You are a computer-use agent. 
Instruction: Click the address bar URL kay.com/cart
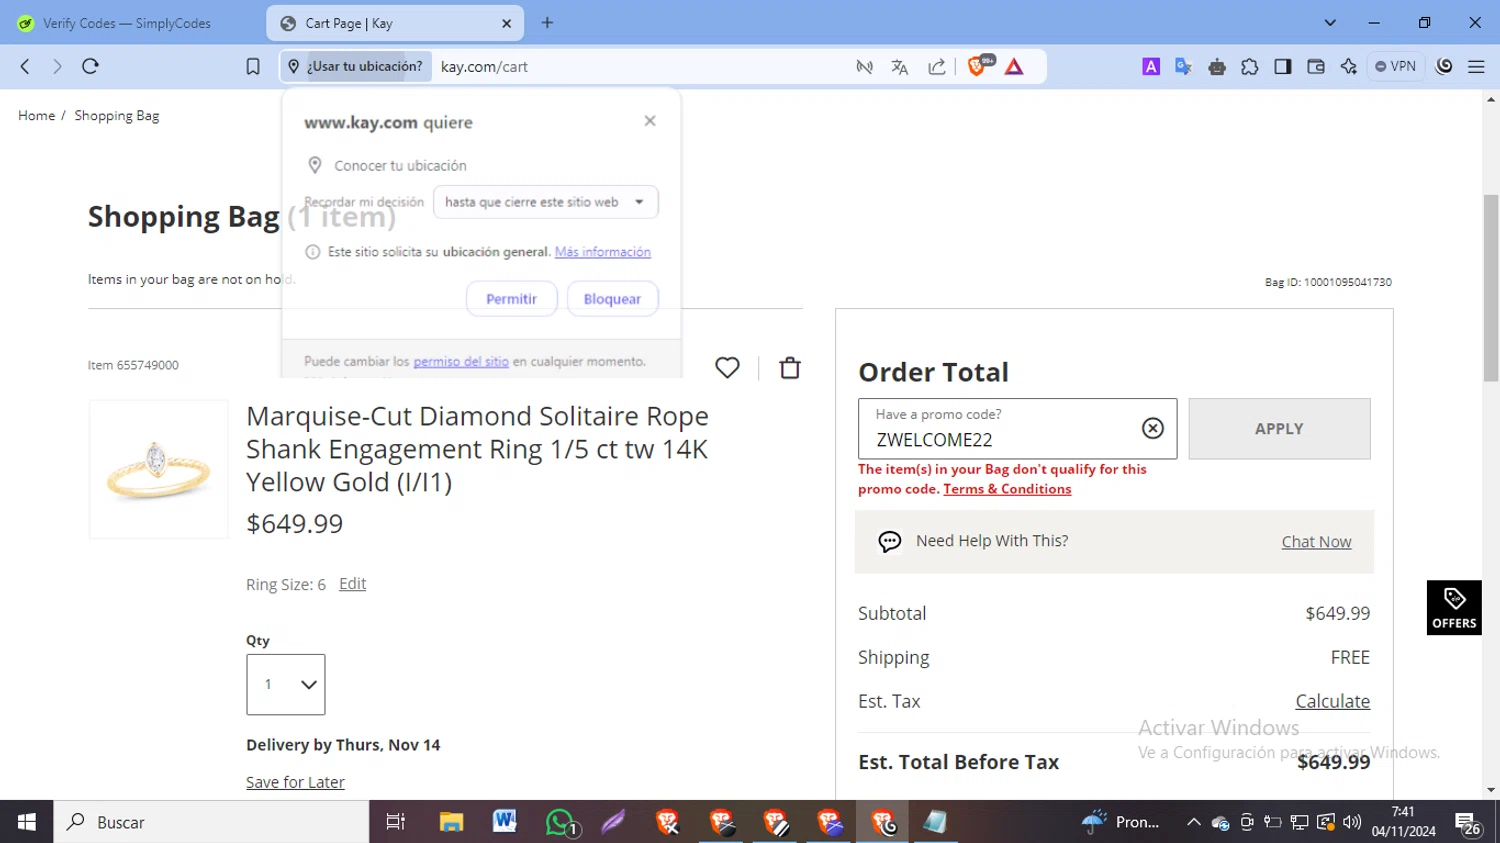(484, 67)
